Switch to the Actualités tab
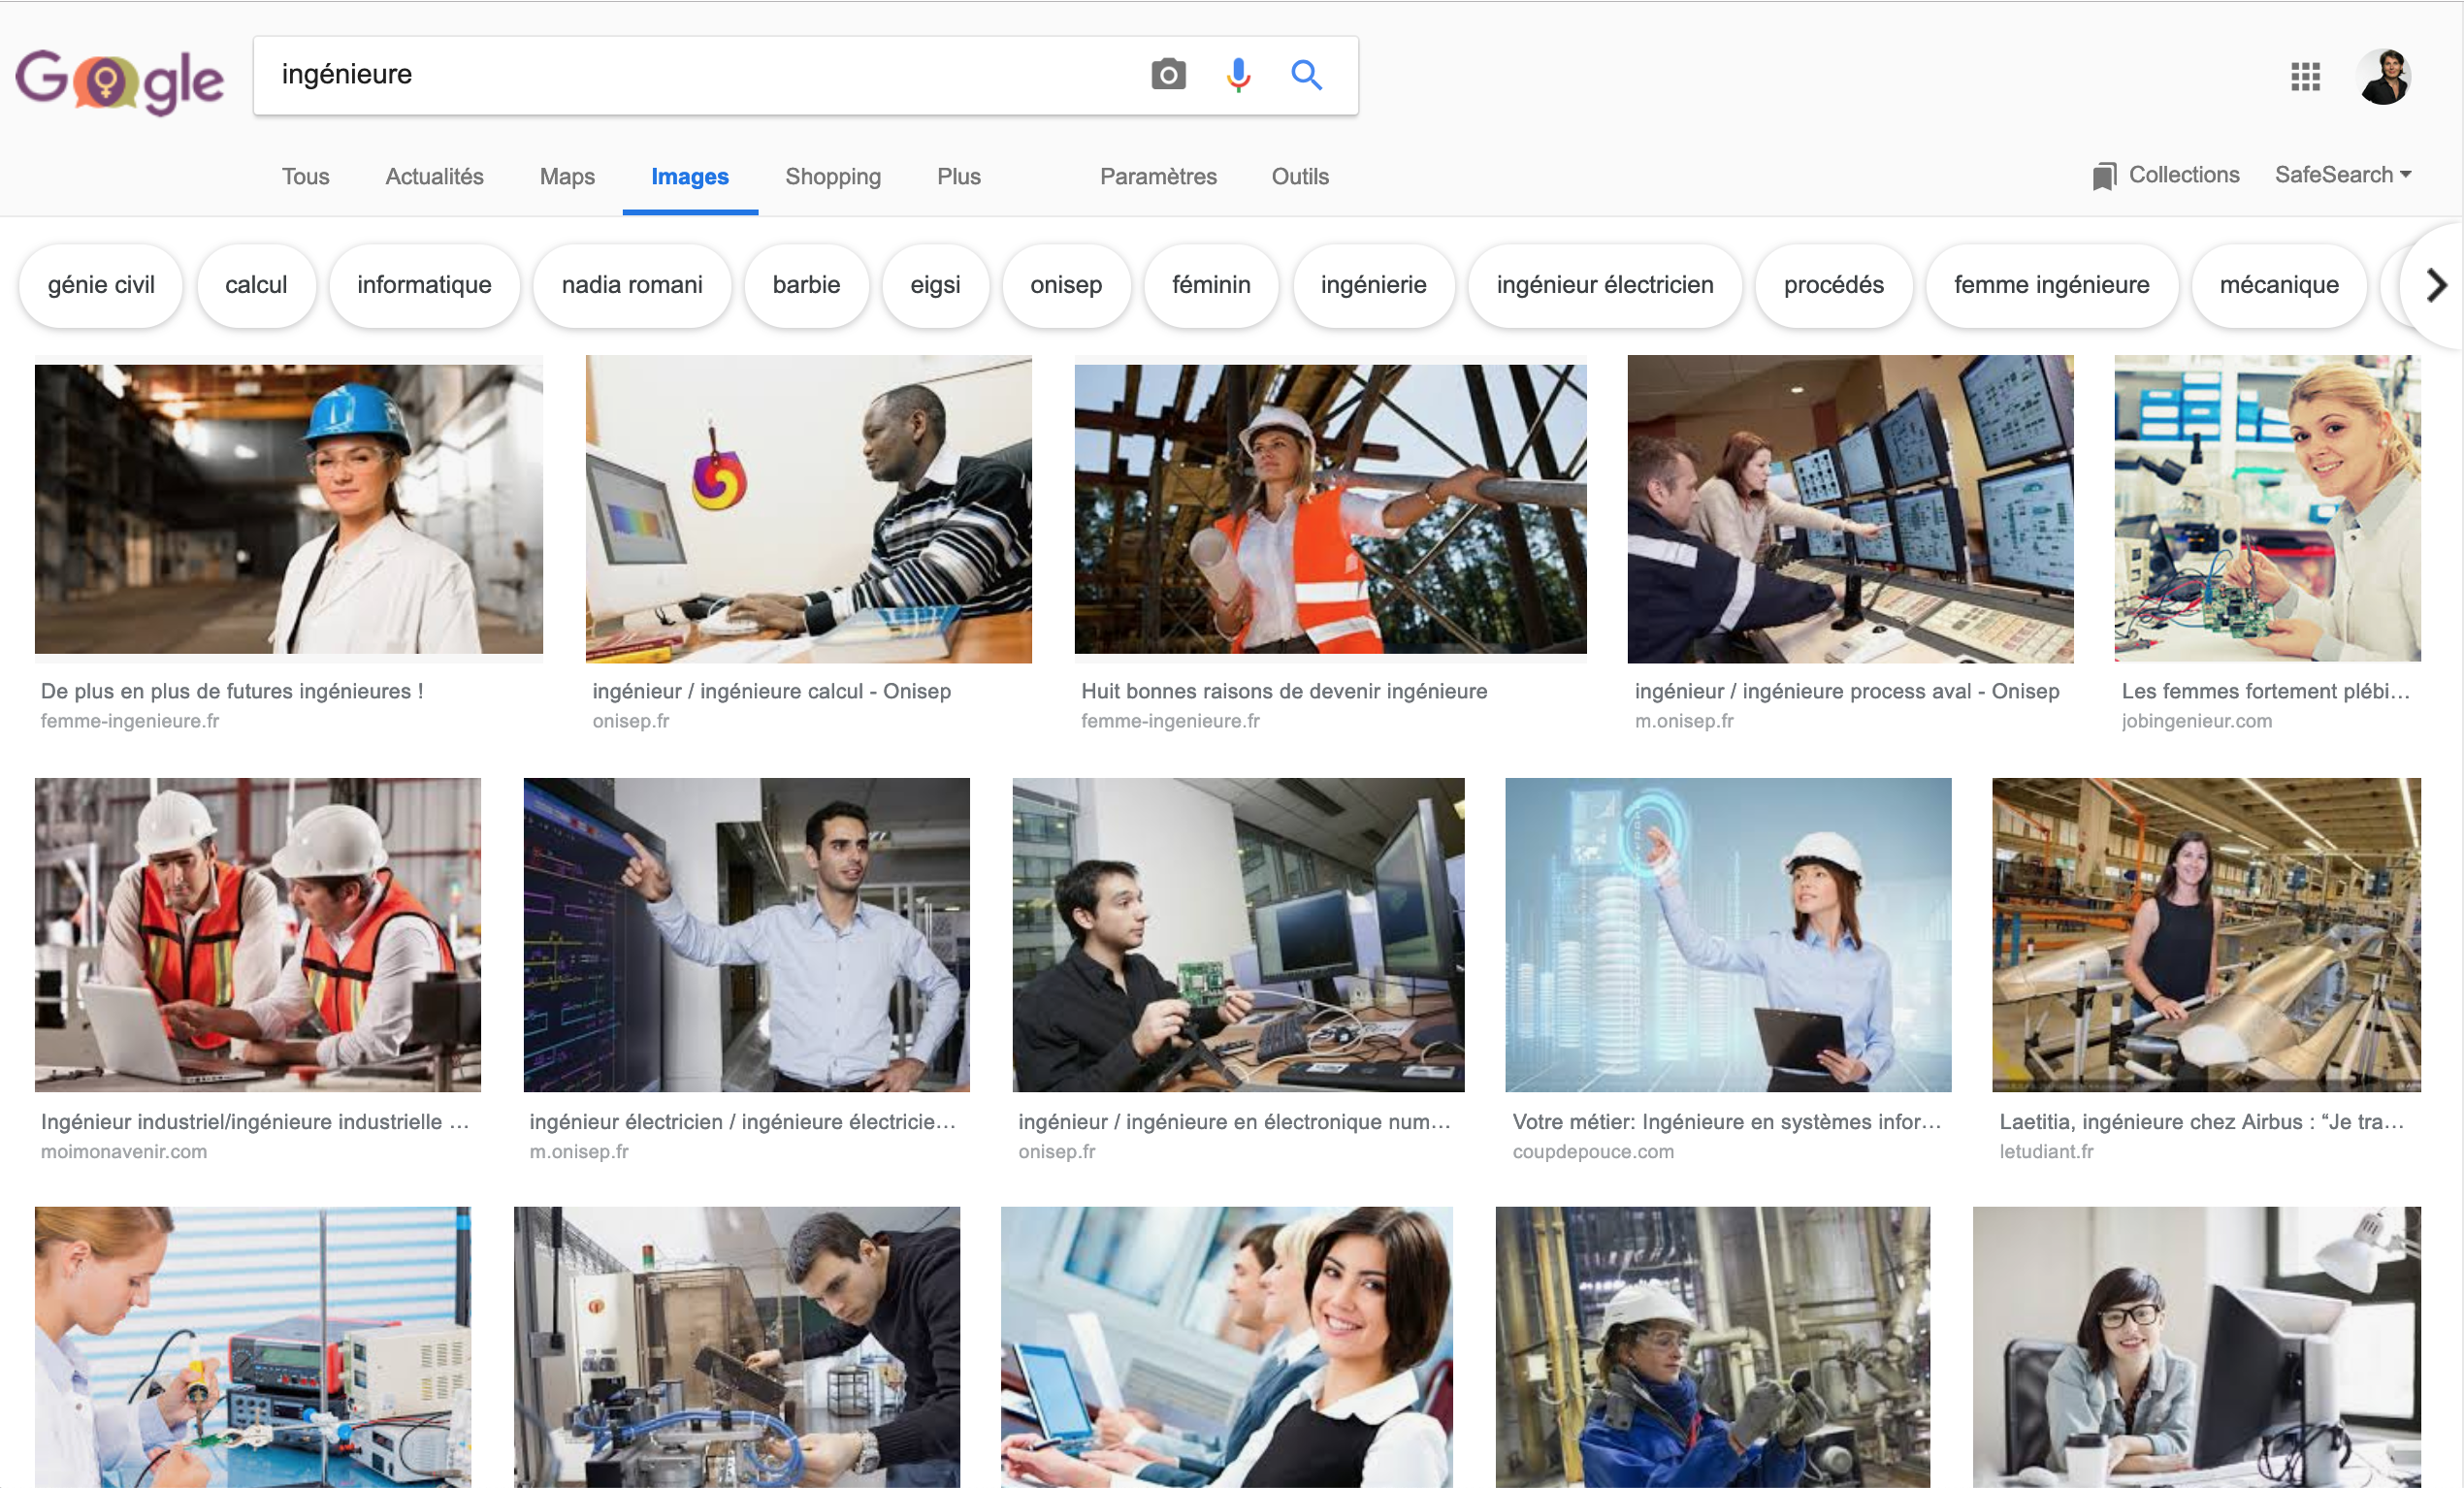This screenshot has height=1488, width=2464. click(x=434, y=177)
